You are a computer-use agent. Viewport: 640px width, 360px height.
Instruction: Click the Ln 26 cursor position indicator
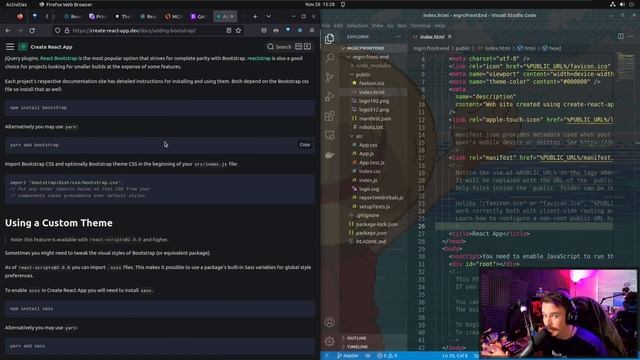(455, 356)
